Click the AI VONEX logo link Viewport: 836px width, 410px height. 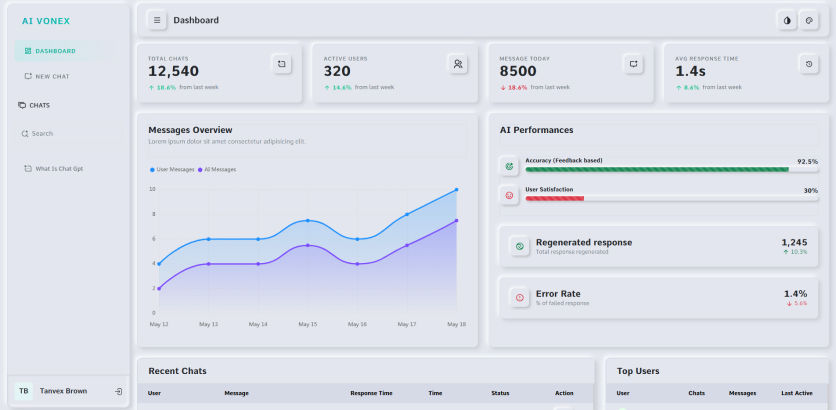(46, 21)
